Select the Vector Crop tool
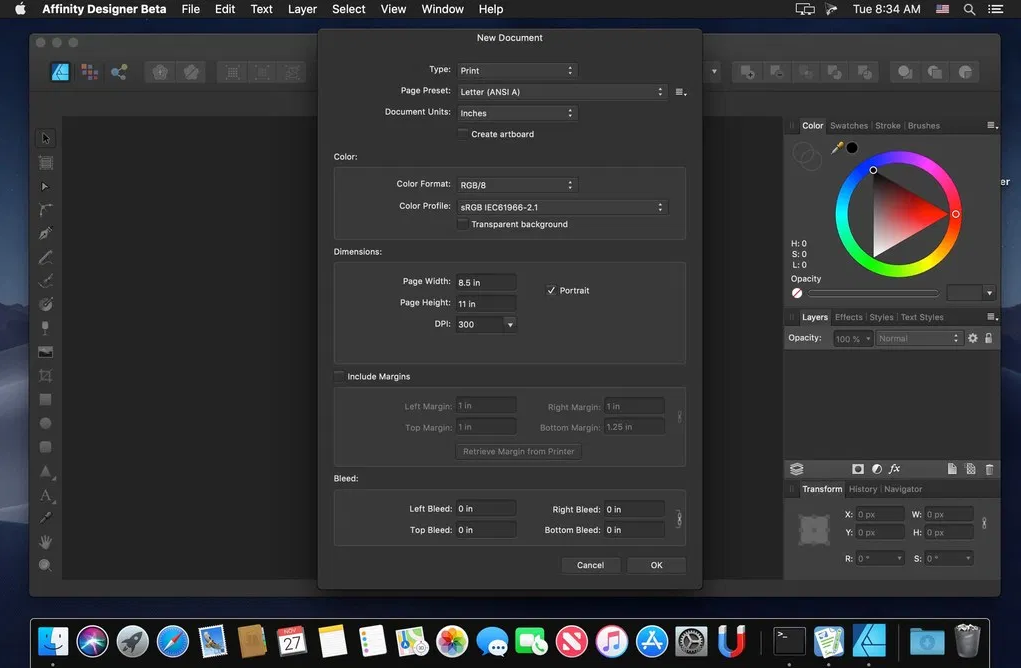Viewport: 1021px width, 668px height. 45,375
